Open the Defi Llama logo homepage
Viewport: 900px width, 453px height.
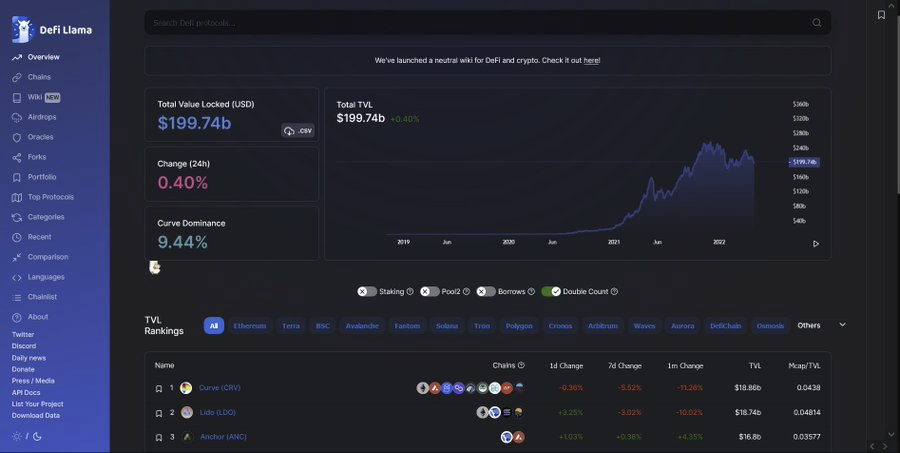click(52, 29)
